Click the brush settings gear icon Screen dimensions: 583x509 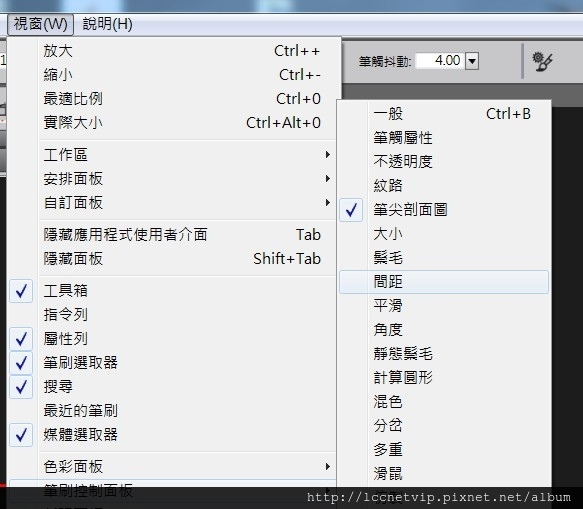pyautogui.click(x=542, y=61)
